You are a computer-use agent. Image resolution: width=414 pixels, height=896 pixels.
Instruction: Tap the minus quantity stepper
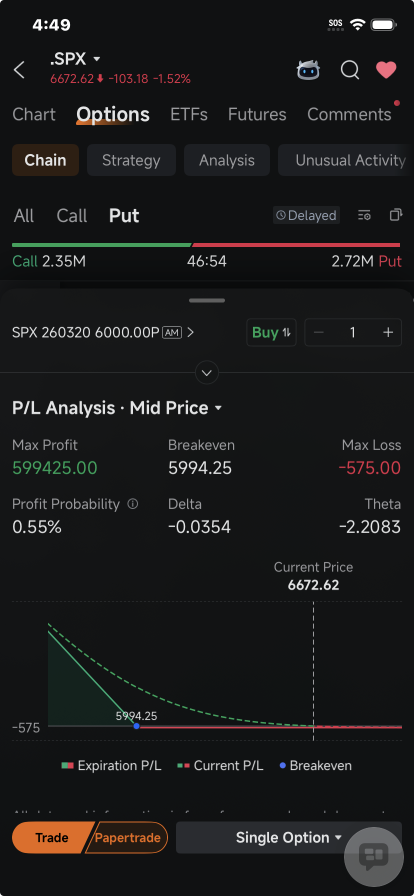[x=319, y=333]
